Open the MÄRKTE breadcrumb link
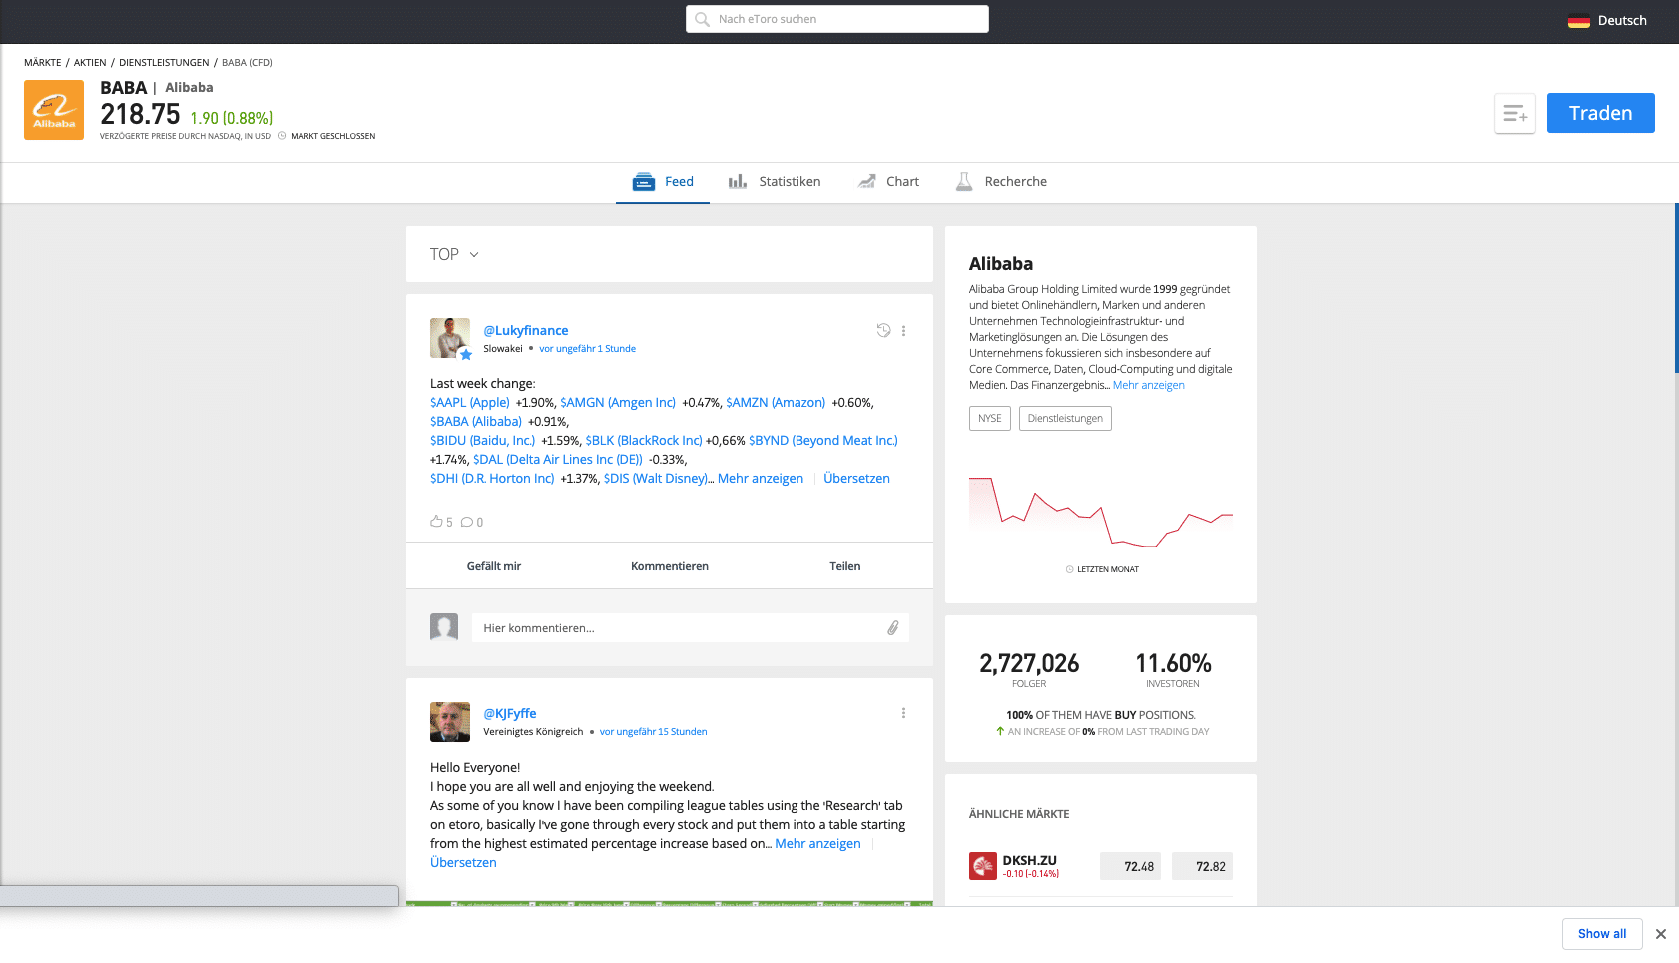This screenshot has height=963, width=1679. (x=43, y=62)
